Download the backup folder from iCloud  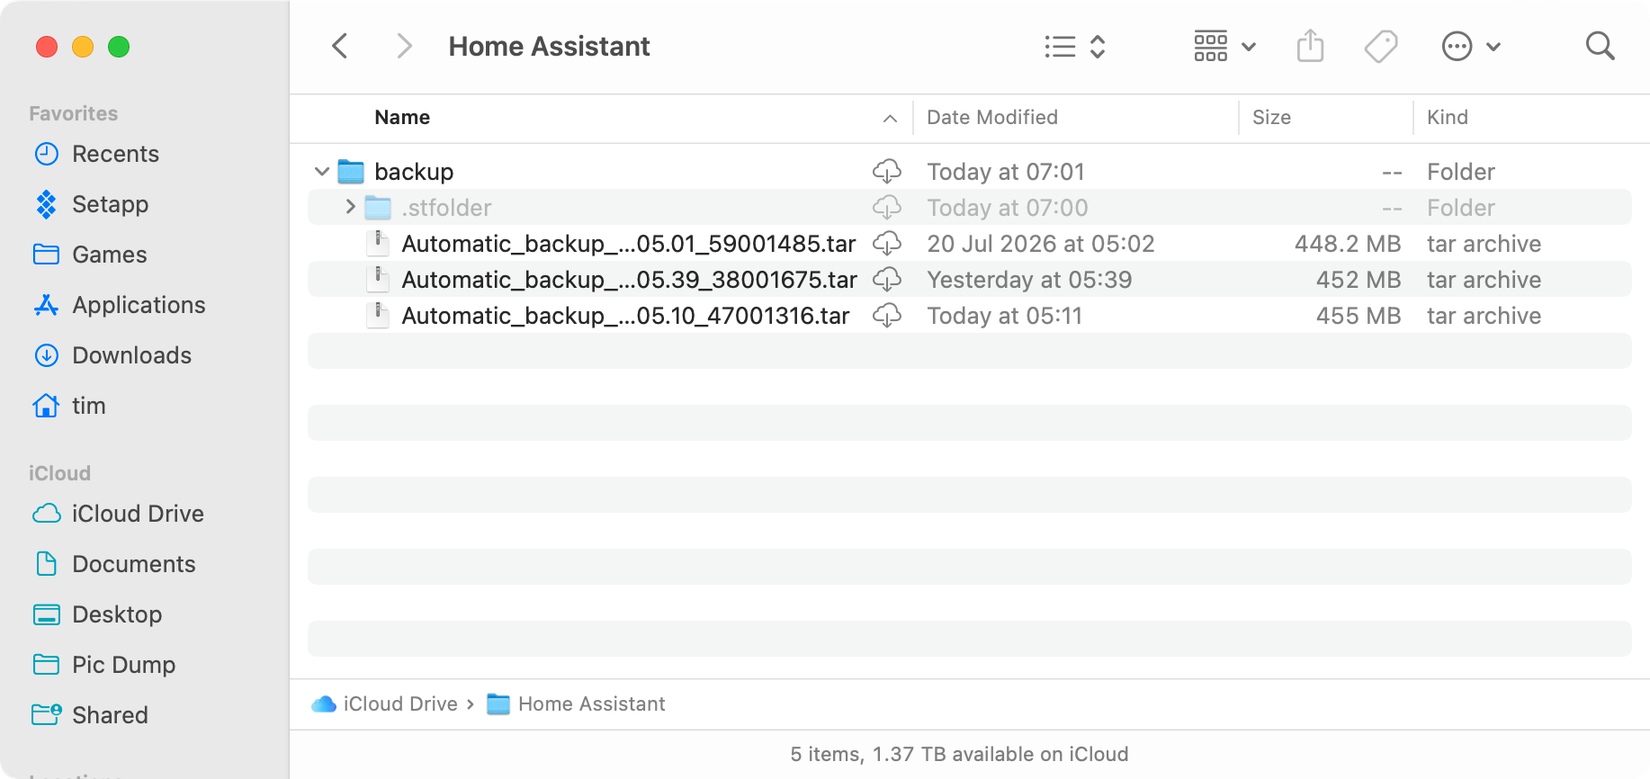887,171
